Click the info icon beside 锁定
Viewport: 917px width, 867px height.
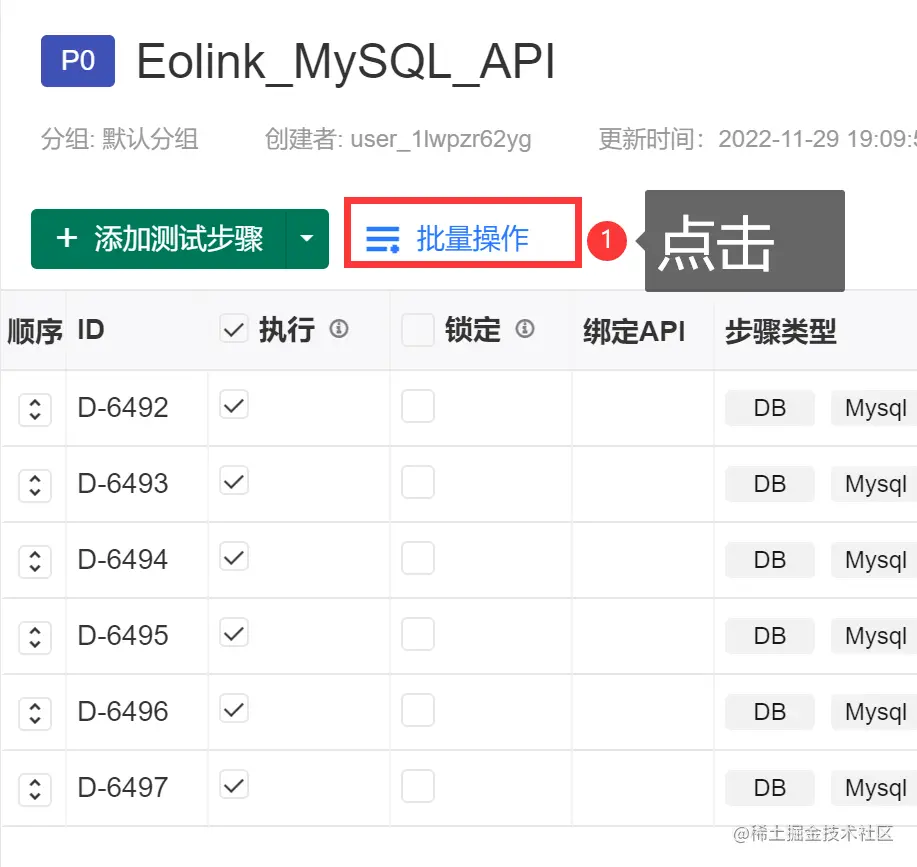coord(525,329)
